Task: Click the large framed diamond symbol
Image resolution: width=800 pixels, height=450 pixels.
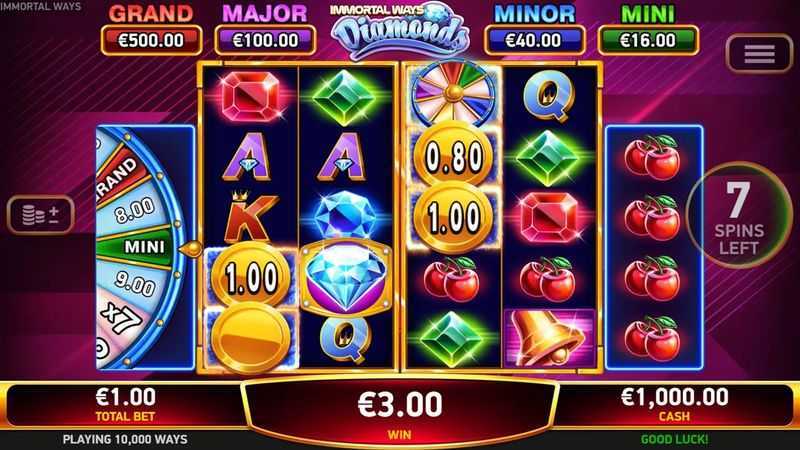Action: tap(346, 277)
